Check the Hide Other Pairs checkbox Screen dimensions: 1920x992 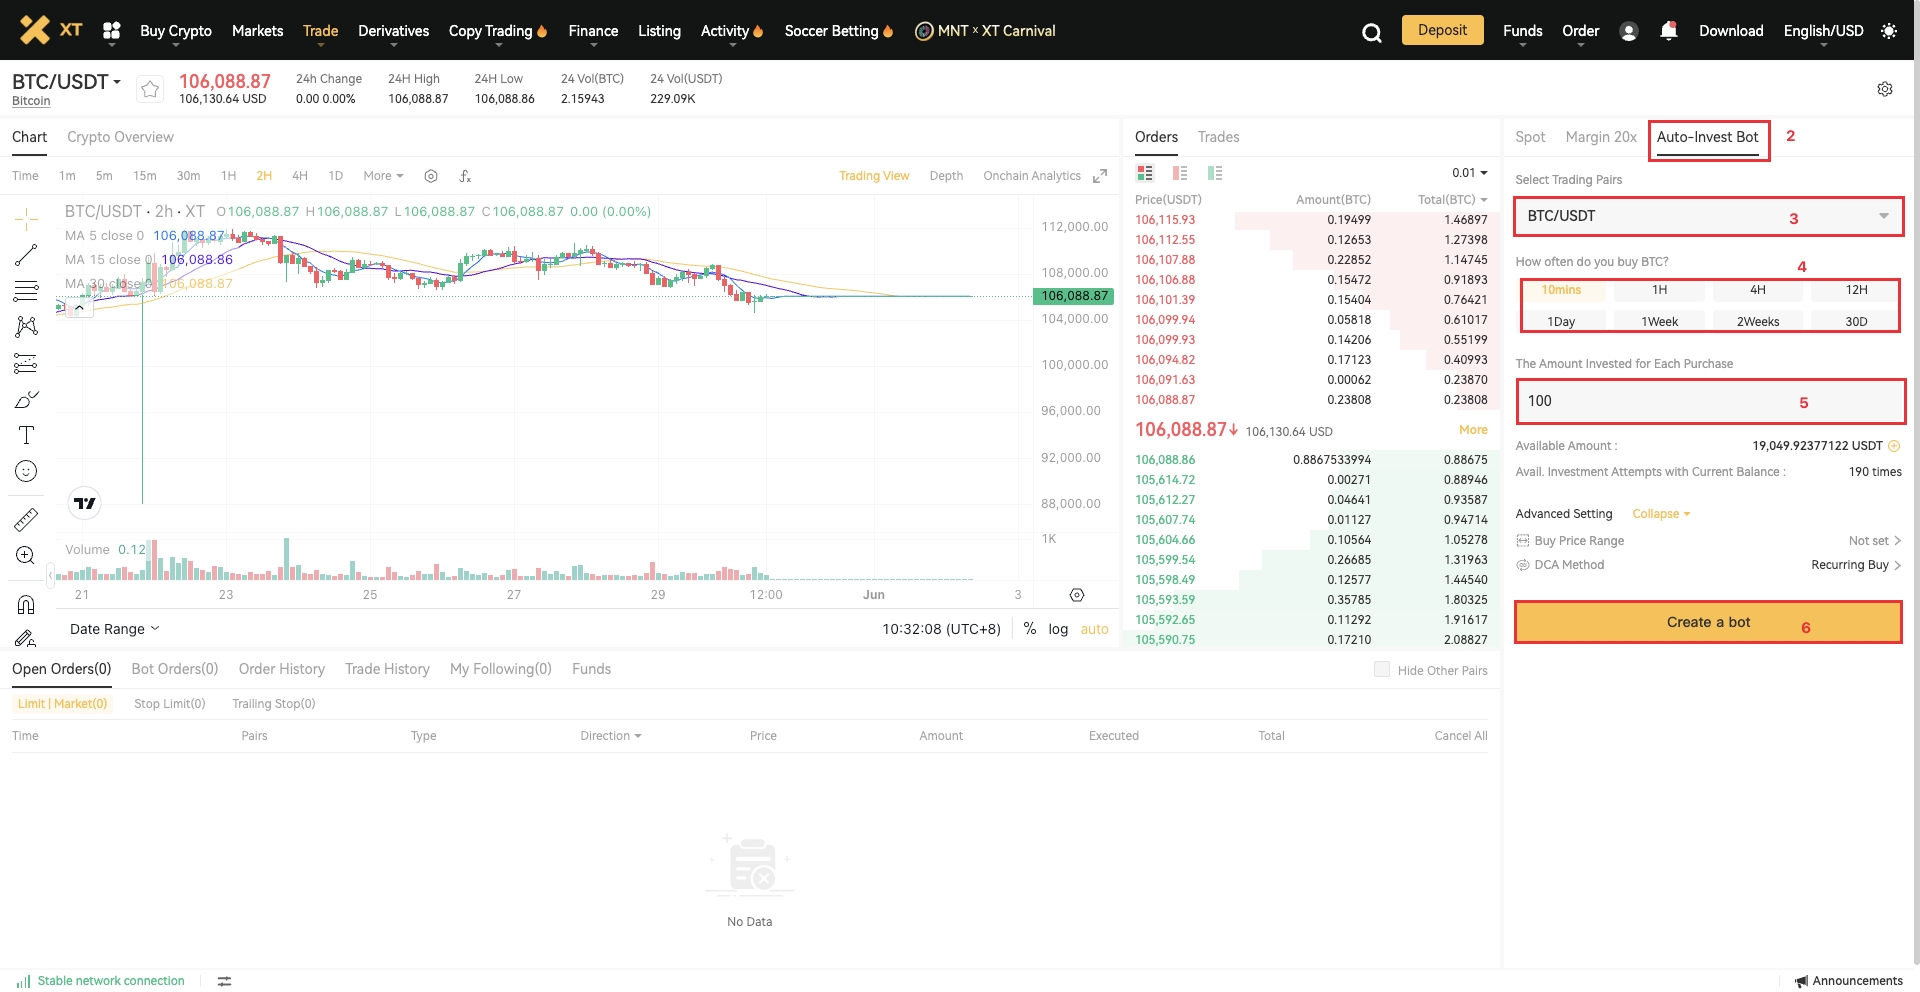point(1381,670)
